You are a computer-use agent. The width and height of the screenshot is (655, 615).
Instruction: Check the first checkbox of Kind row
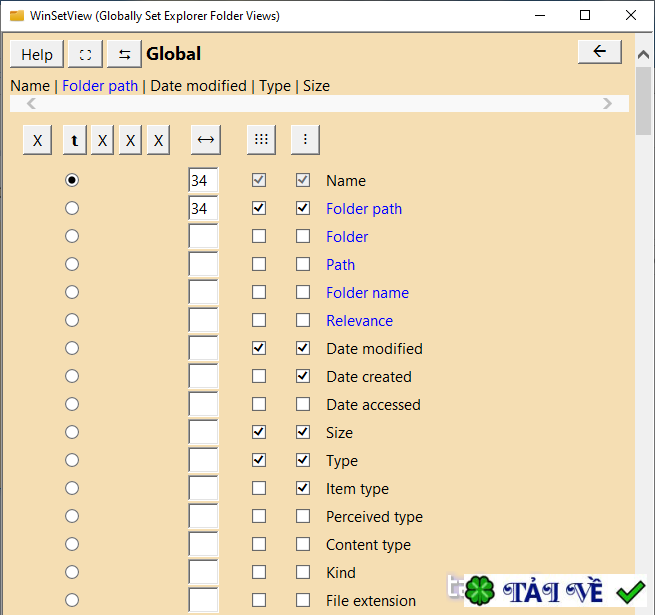click(259, 572)
